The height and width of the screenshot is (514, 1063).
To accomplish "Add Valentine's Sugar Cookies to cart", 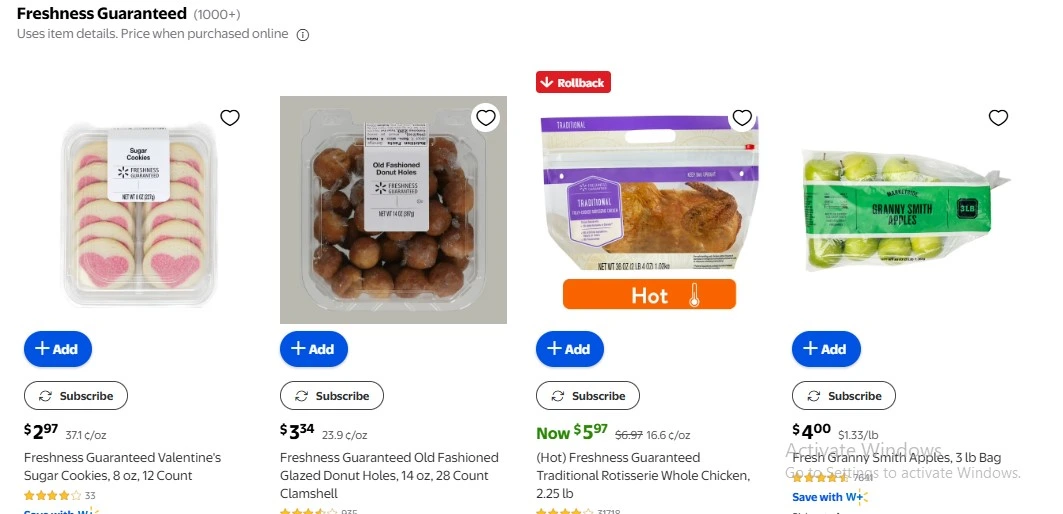I will pos(58,349).
